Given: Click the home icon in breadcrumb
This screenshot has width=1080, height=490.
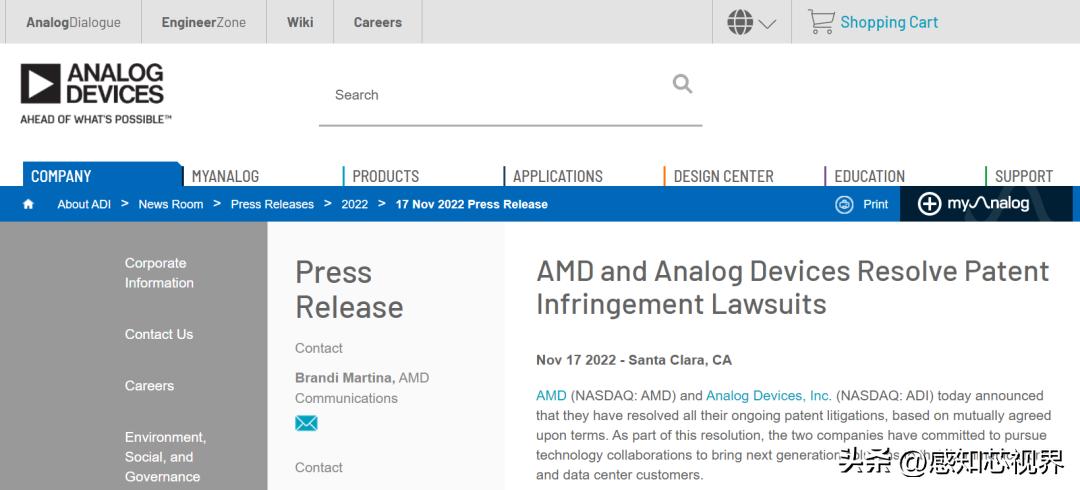Looking at the screenshot, I should pos(28,204).
